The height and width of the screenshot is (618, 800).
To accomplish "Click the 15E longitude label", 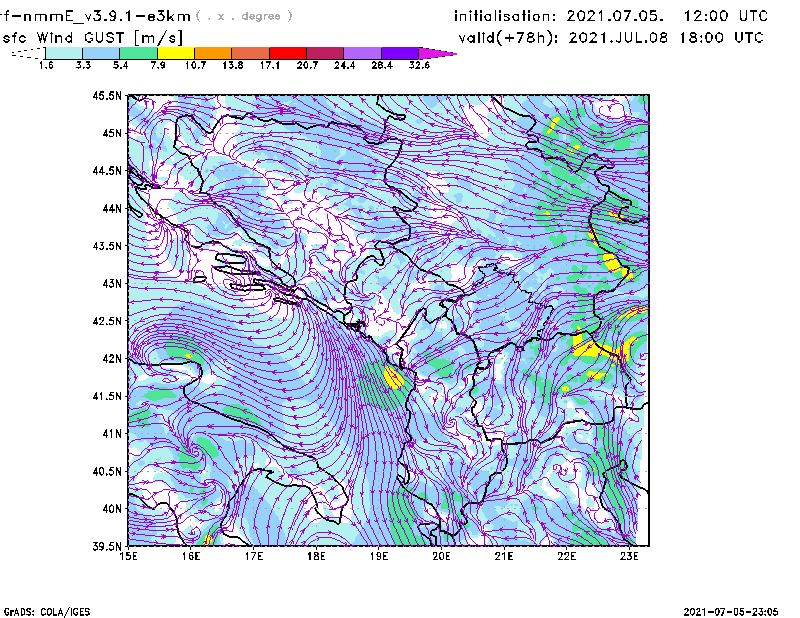I will pyautogui.click(x=128, y=556).
